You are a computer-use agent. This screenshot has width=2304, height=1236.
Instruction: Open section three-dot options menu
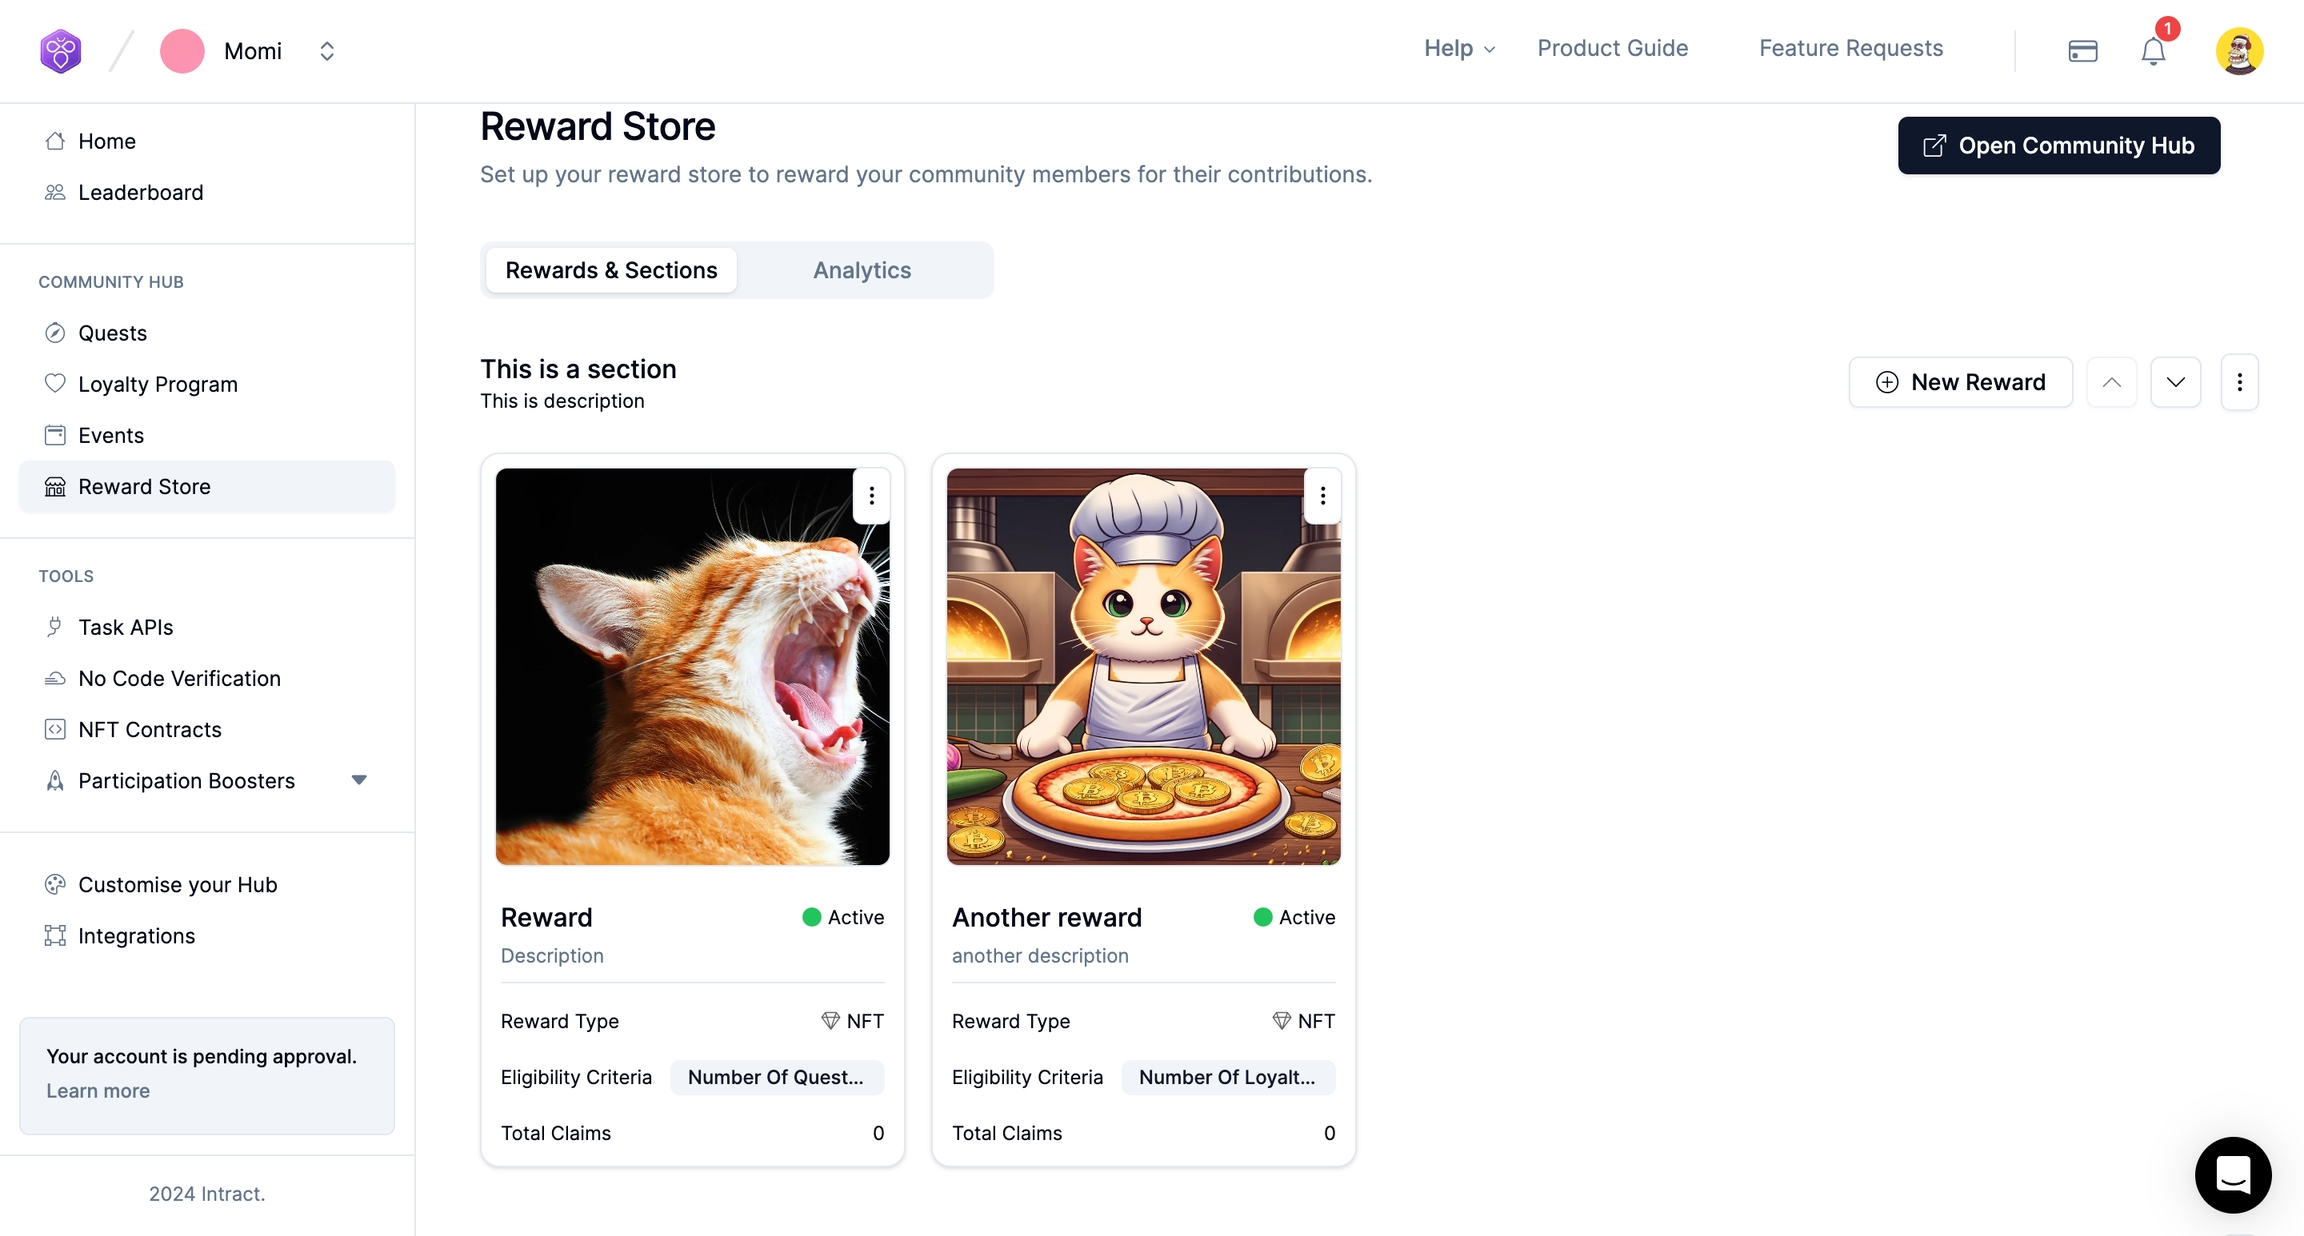pyautogui.click(x=2240, y=382)
